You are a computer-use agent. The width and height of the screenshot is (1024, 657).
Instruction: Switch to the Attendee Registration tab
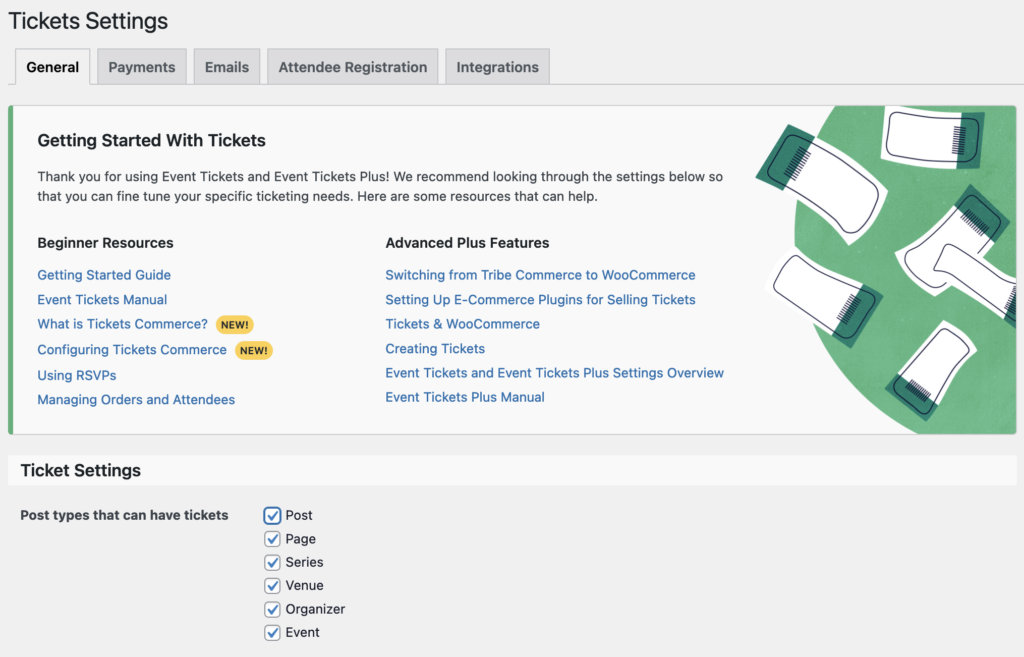[x=352, y=67]
